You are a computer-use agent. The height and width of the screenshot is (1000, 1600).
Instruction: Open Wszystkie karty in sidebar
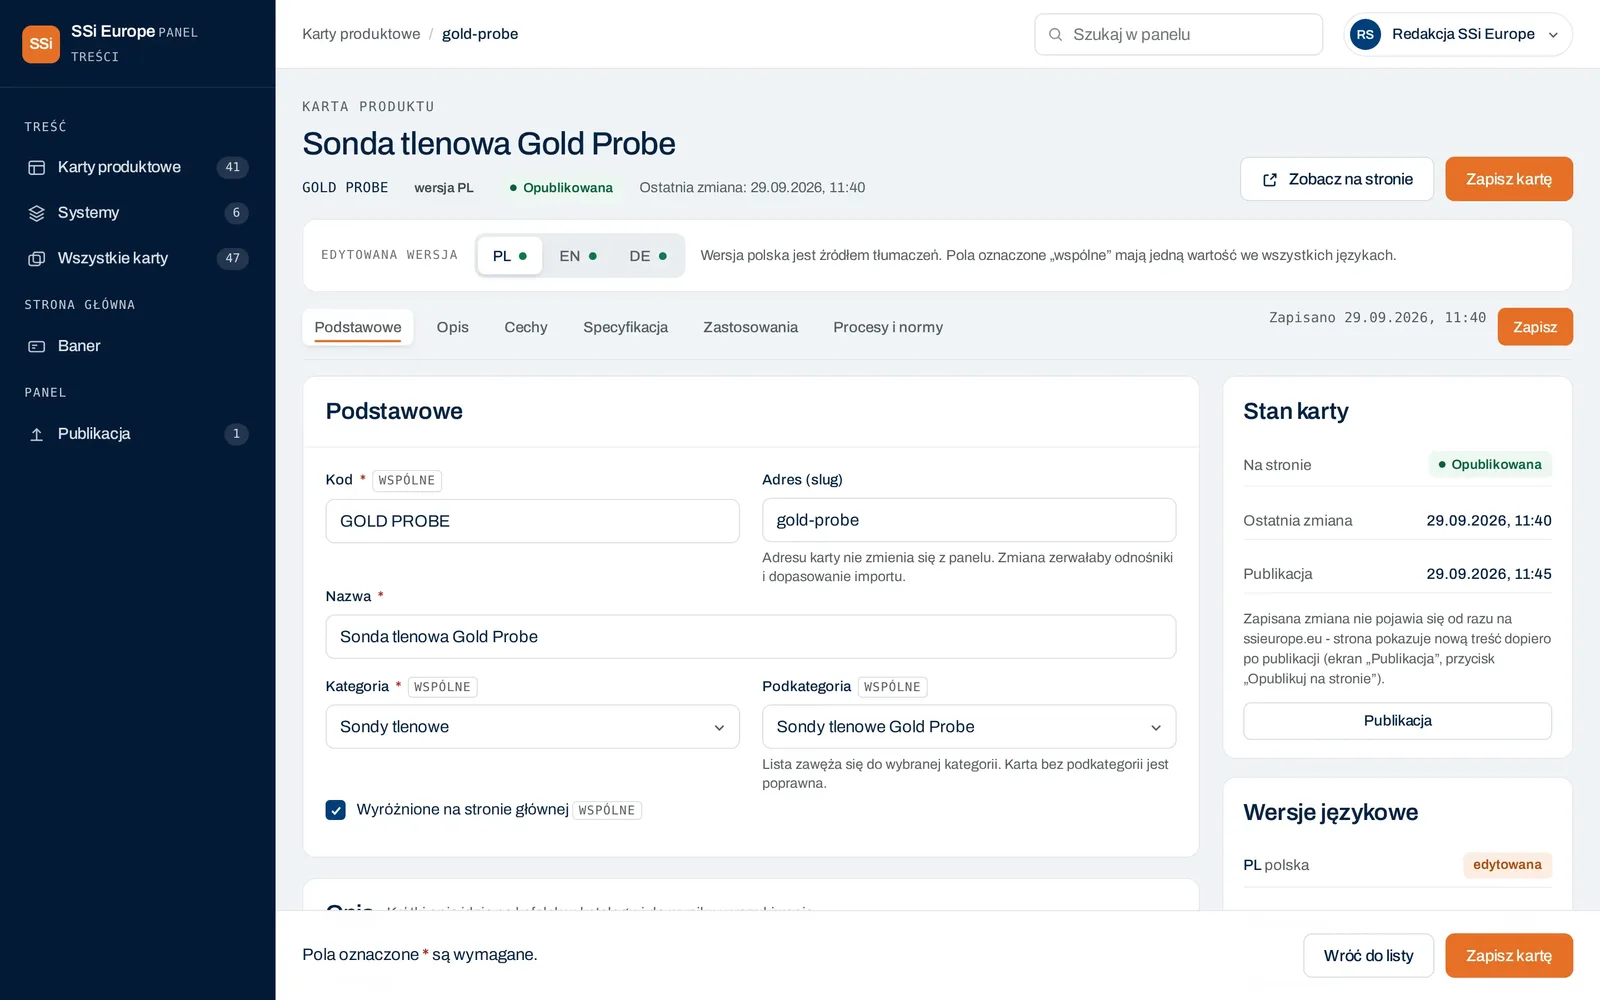138,259
